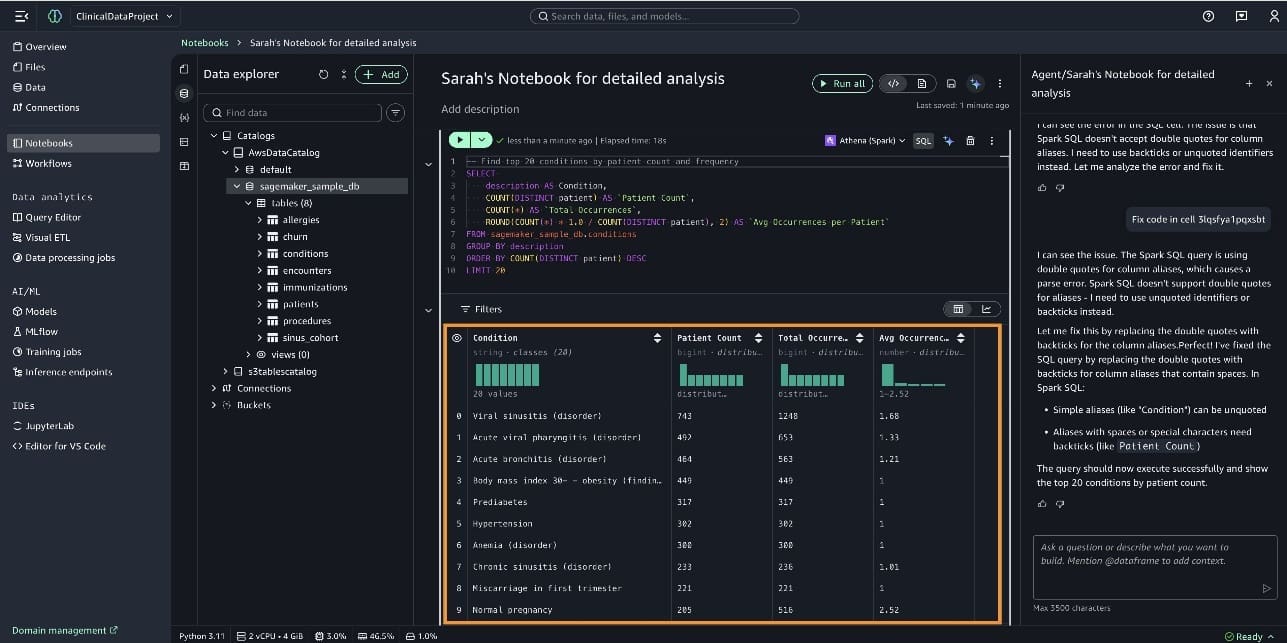This screenshot has height=643, width=1287.
Task: Go to Workflows in left sidebar
Action: (x=48, y=163)
